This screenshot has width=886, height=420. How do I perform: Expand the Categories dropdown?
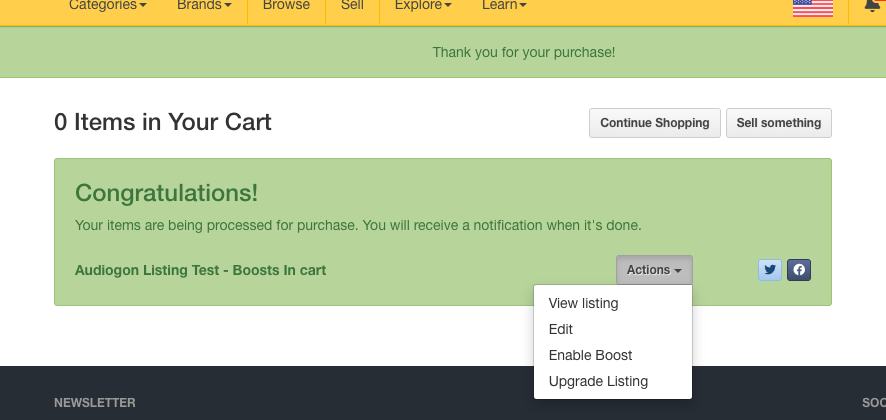point(107,6)
